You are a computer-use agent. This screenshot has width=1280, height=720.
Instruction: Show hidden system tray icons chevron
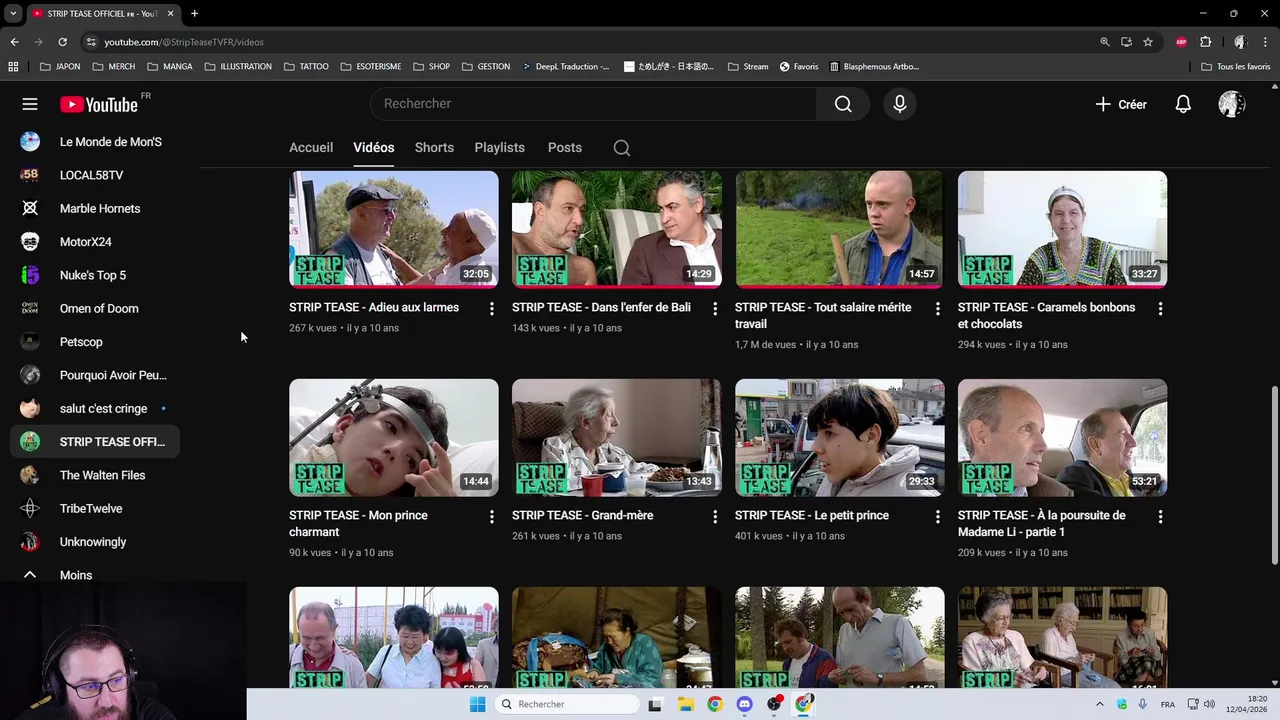(x=1099, y=704)
